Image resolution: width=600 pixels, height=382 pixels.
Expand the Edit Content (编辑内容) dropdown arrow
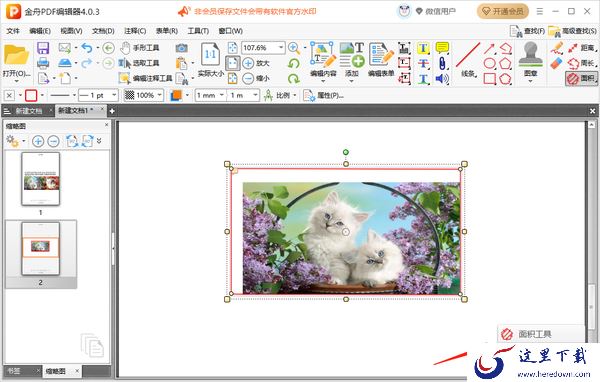click(323, 81)
